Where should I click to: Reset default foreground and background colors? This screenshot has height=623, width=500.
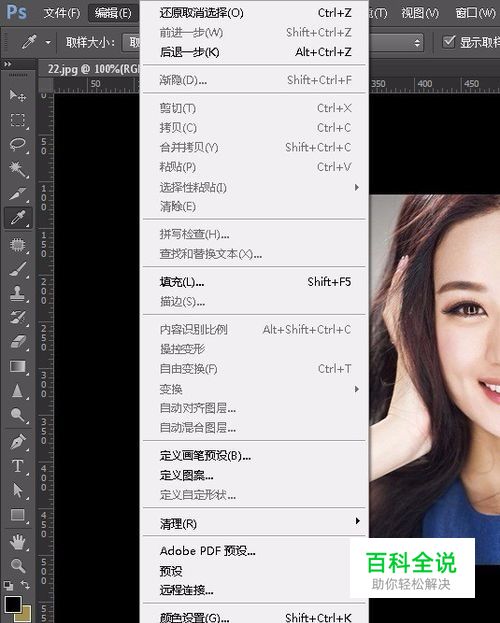[x=8, y=585]
